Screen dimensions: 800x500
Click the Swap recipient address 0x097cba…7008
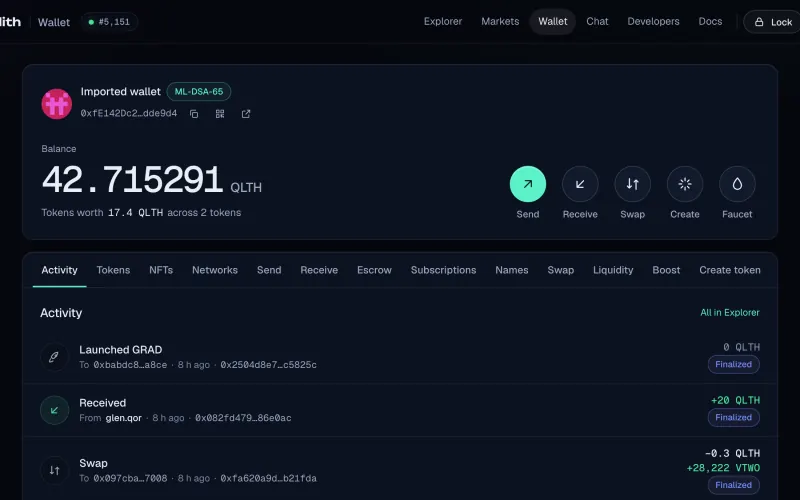[x=130, y=478]
